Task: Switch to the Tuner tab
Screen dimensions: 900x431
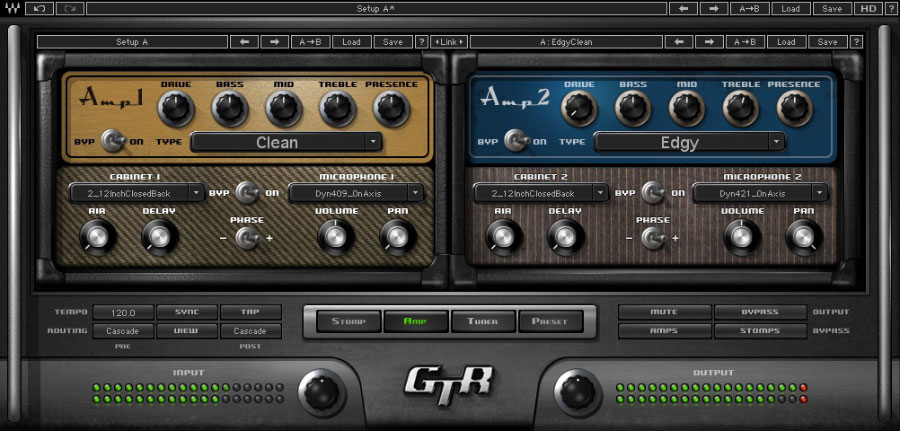Action: 483,321
